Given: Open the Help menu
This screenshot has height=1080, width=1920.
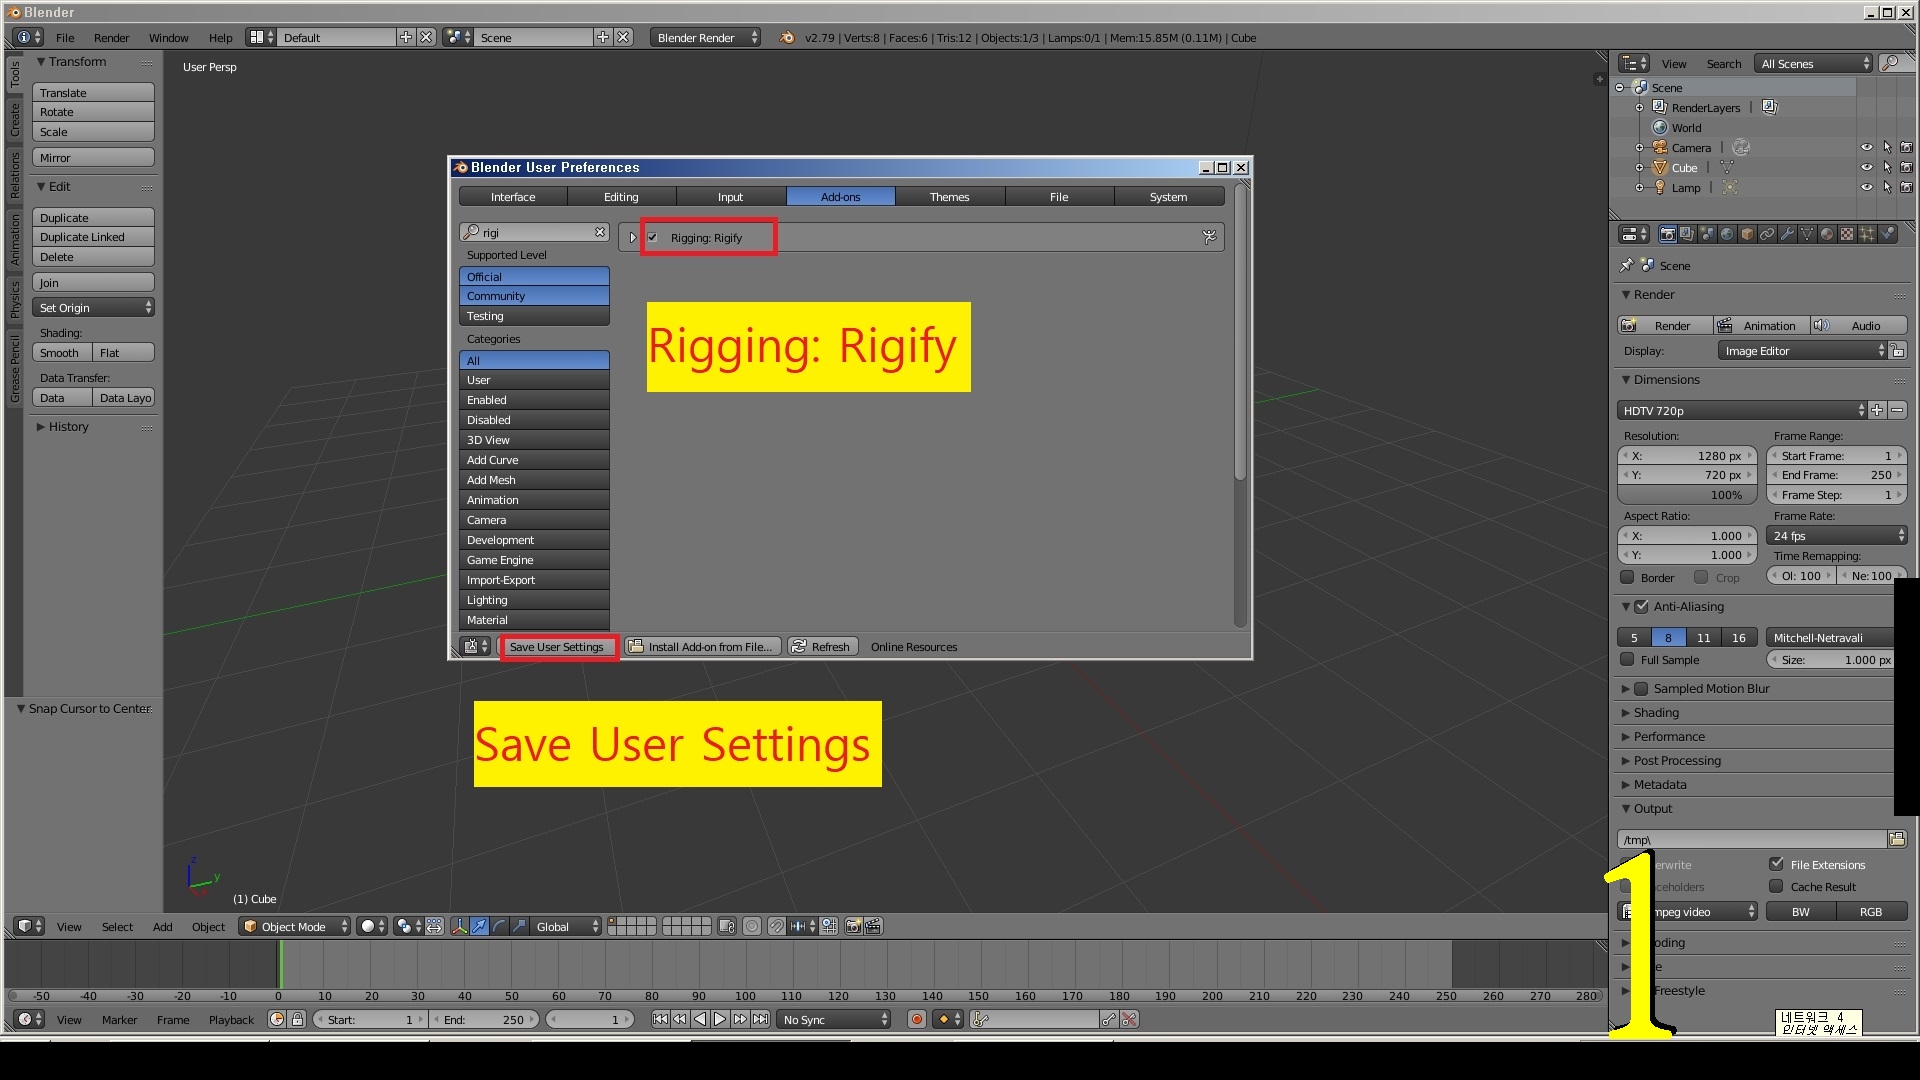Looking at the screenshot, I should [x=220, y=37].
